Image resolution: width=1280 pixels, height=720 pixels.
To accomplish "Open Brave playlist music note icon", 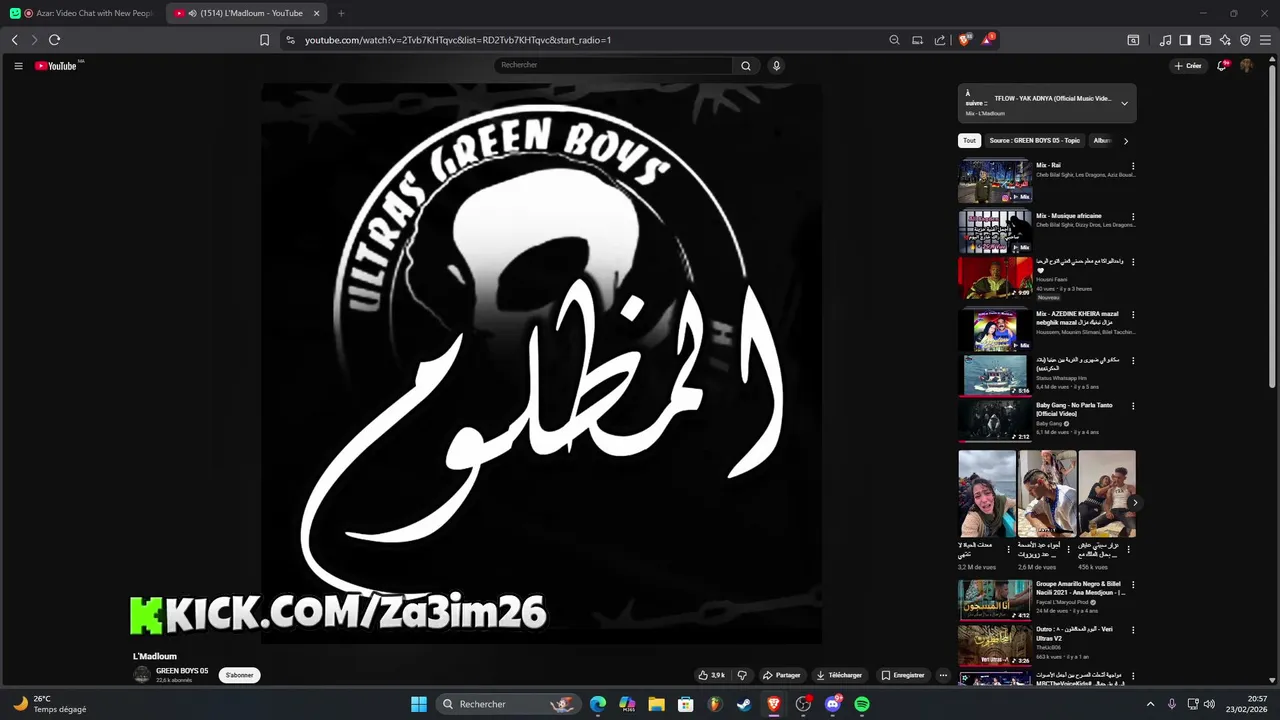I will pos(1165,40).
